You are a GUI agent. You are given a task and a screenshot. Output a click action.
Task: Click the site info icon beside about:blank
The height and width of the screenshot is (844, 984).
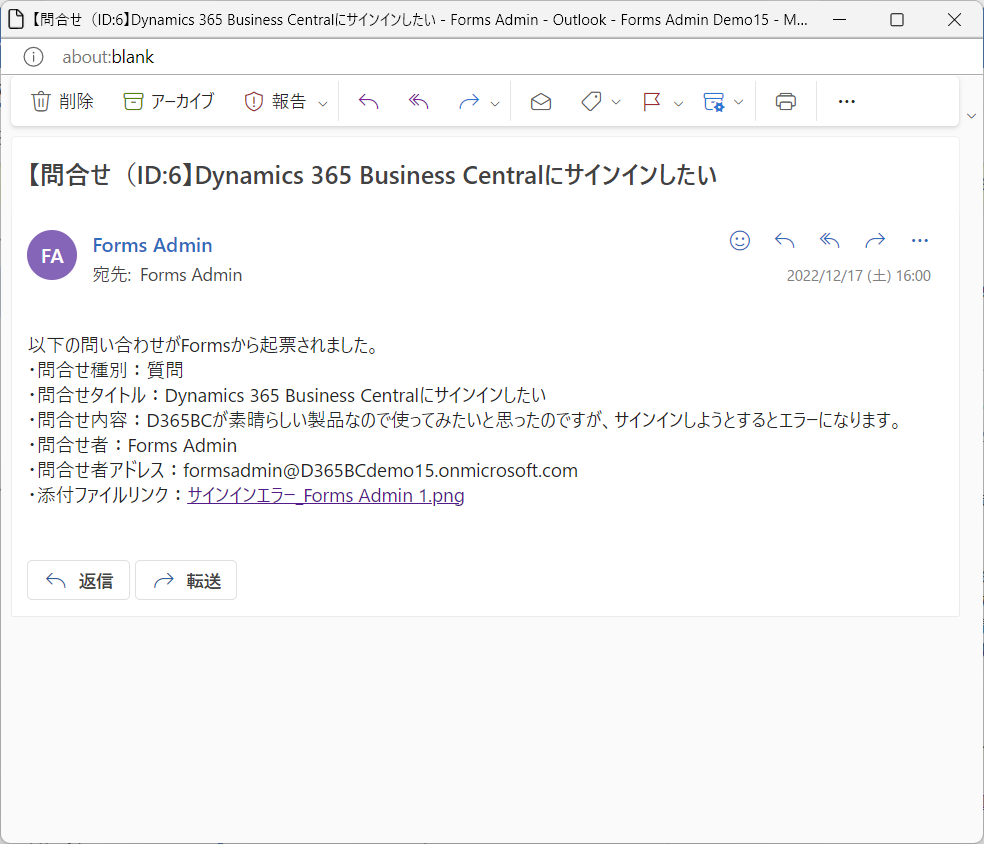tap(33, 57)
